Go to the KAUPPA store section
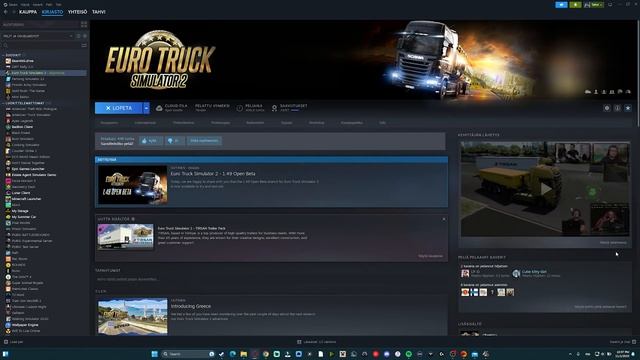This screenshot has height=360, width=640. (28, 12)
